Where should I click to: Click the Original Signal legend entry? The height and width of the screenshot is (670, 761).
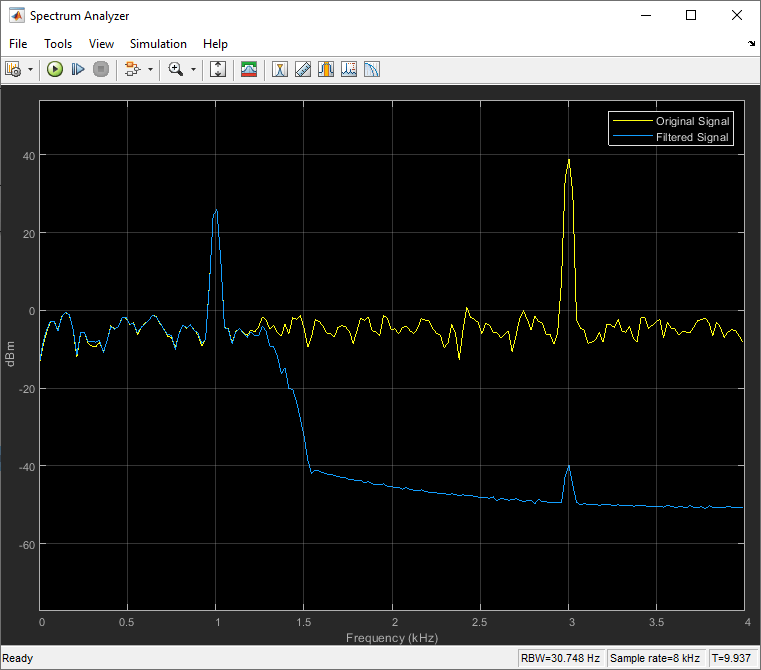click(x=692, y=121)
